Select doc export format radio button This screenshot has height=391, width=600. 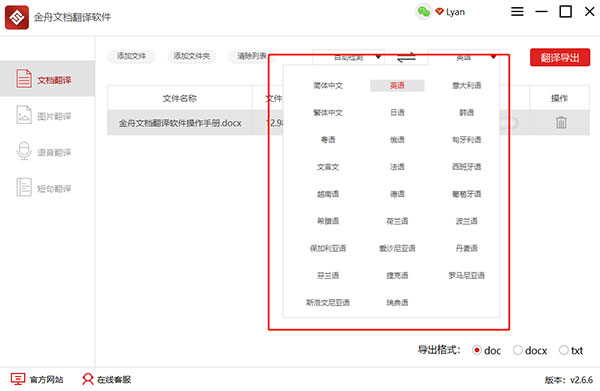[476, 350]
